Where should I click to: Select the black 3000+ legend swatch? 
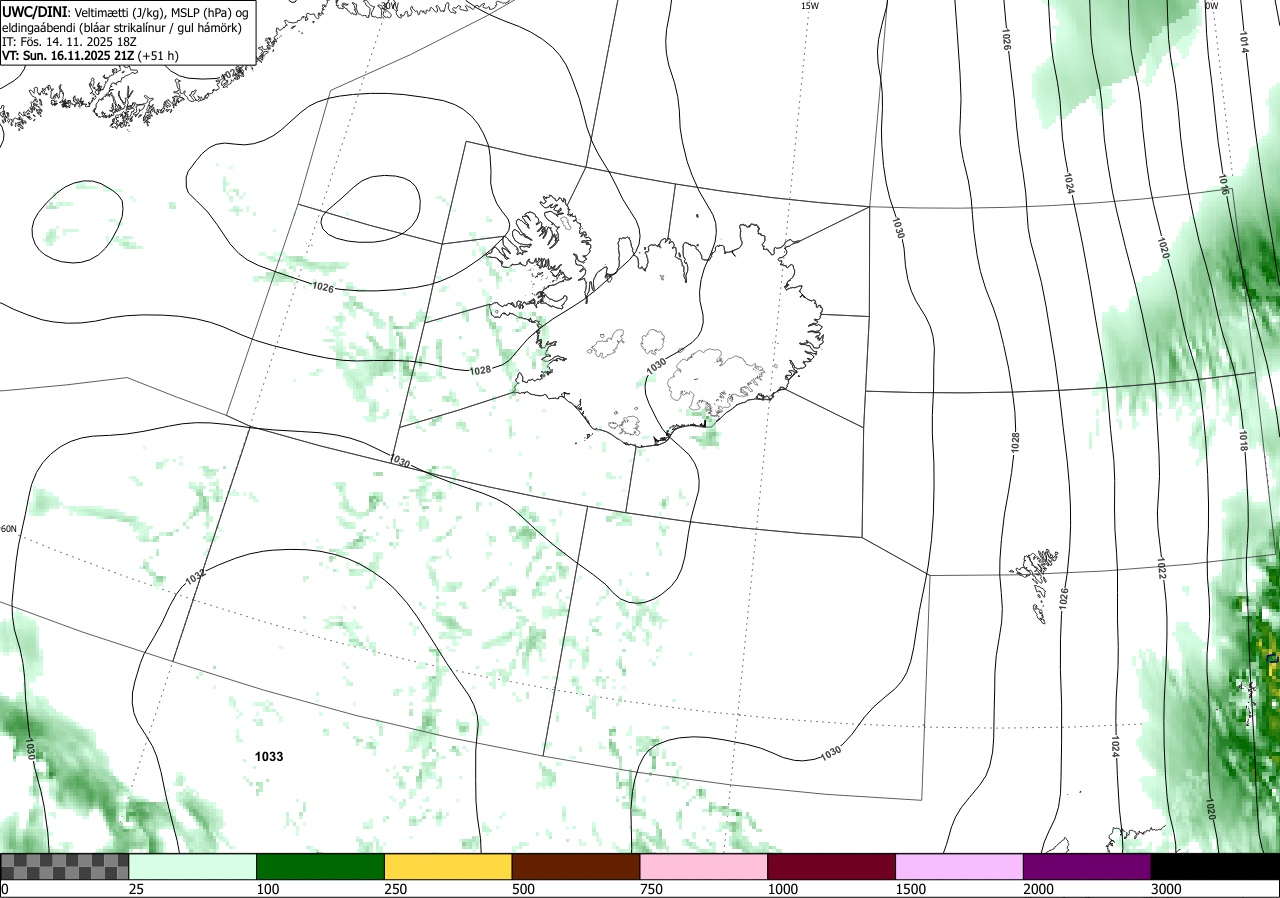tap(1215, 866)
